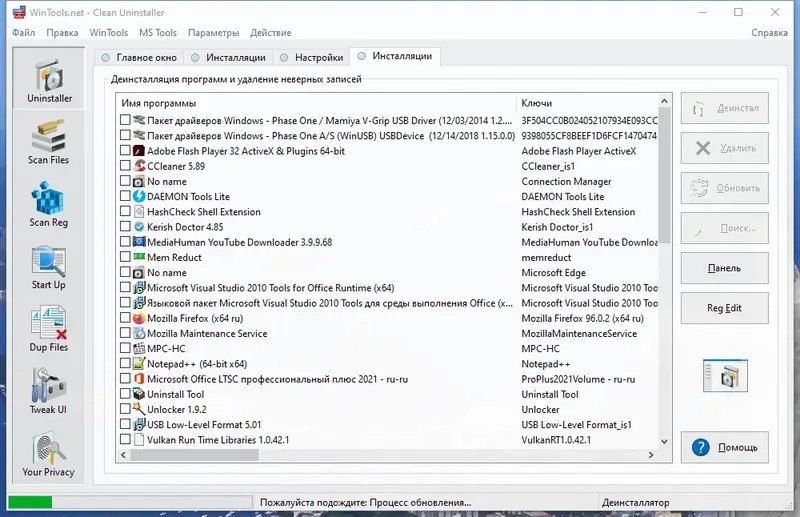Click the Vulkan Run Time Libraries icon
The width and height of the screenshot is (800, 517).
[x=139, y=439]
